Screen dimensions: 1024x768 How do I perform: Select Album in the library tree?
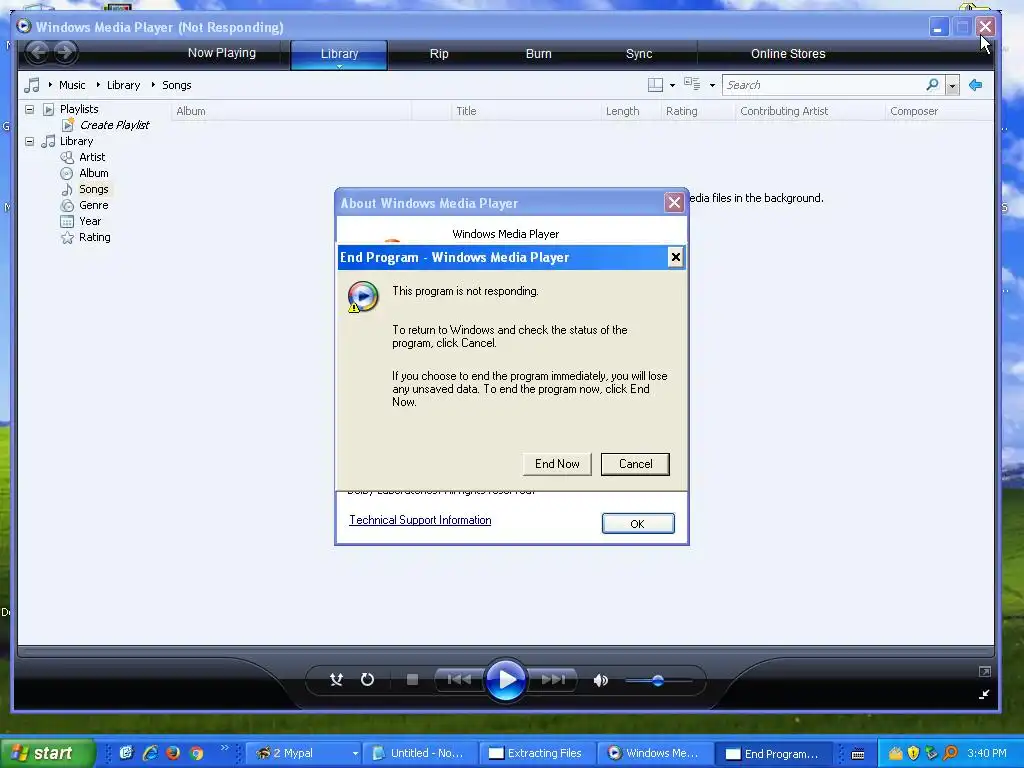[93, 173]
